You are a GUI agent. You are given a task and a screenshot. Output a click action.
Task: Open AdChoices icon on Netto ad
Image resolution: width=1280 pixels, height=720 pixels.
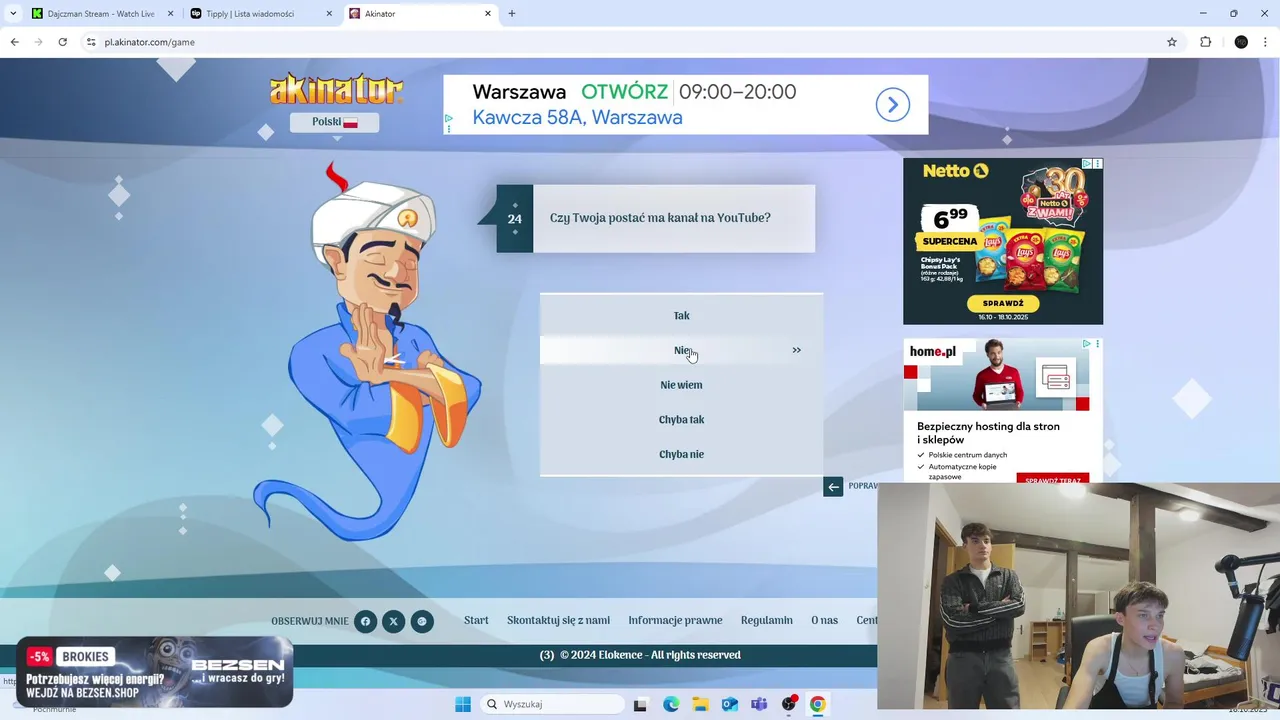[1087, 163]
